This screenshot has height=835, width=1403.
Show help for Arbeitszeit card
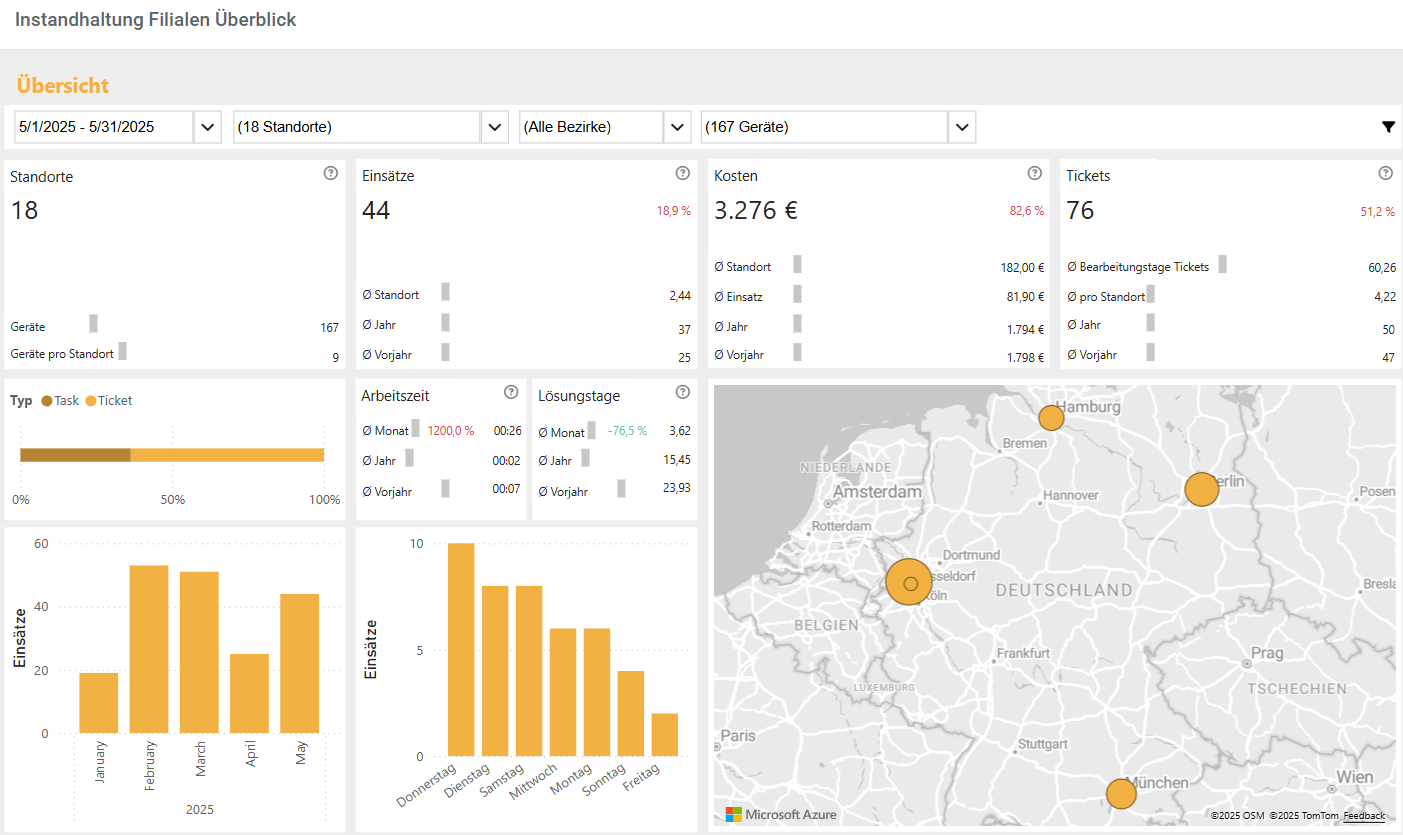tap(511, 392)
